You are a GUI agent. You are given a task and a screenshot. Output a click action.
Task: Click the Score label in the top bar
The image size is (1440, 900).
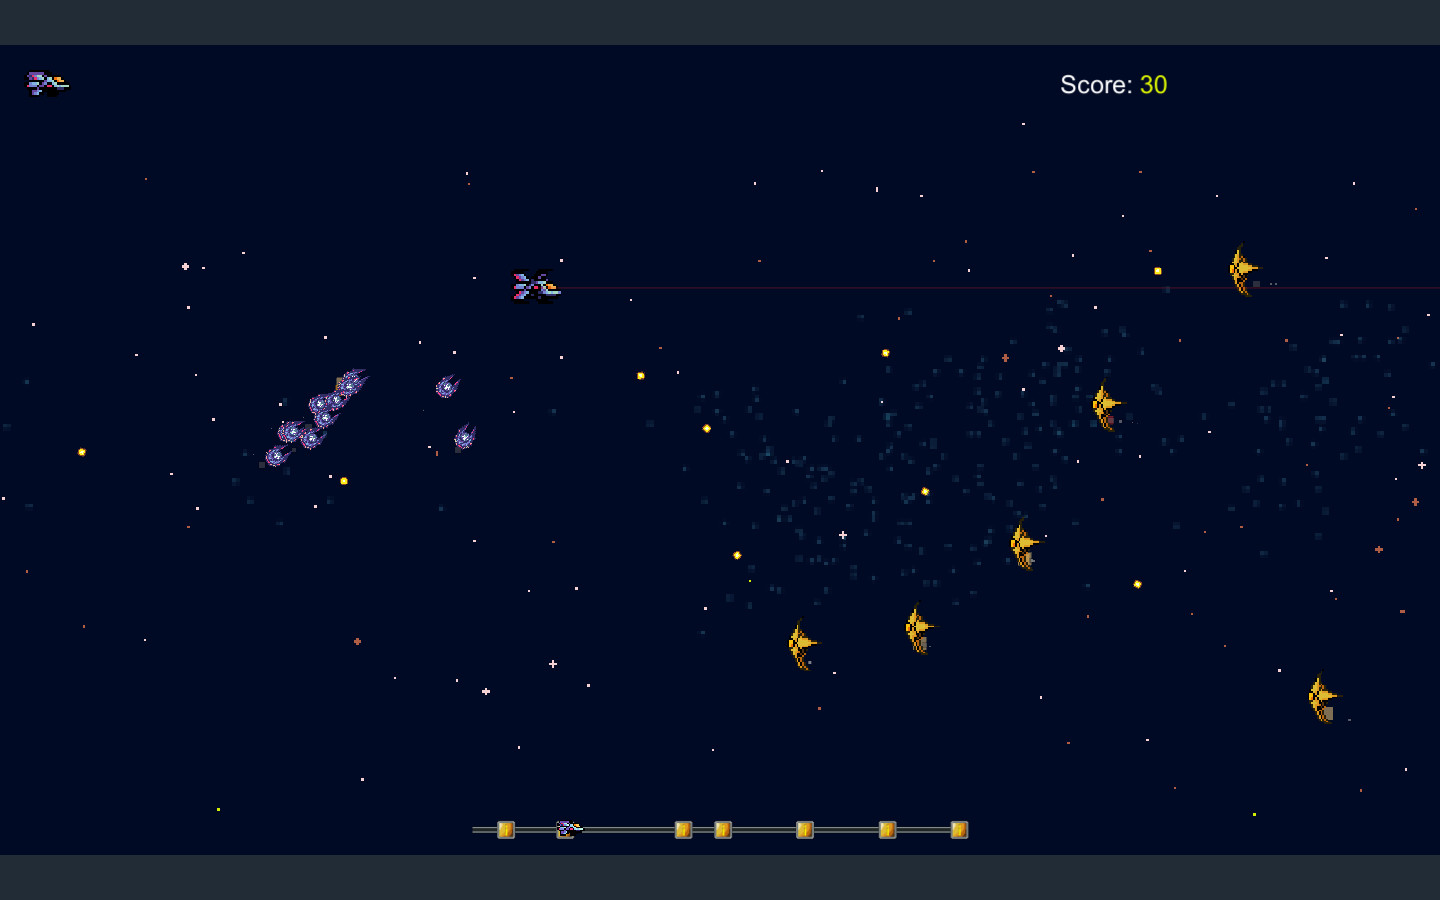pos(1095,85)
